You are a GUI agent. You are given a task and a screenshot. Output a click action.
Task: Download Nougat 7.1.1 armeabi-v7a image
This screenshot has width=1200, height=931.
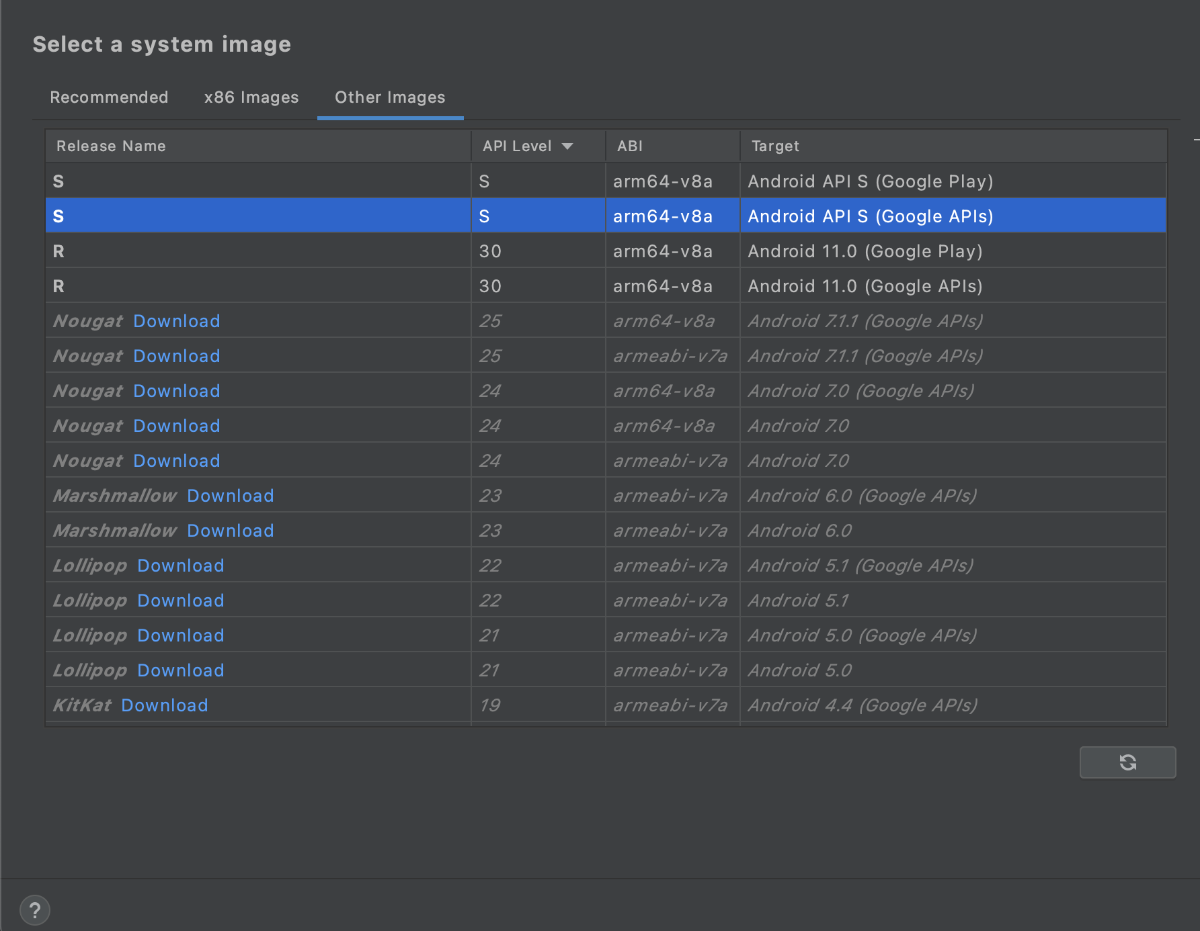click(176, 356)
